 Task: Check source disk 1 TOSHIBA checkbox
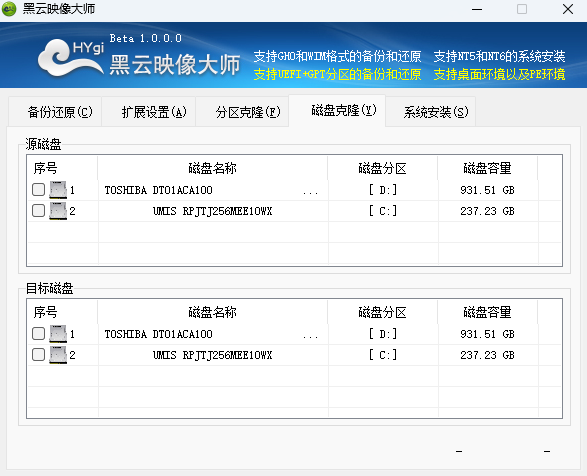point(38,190)
